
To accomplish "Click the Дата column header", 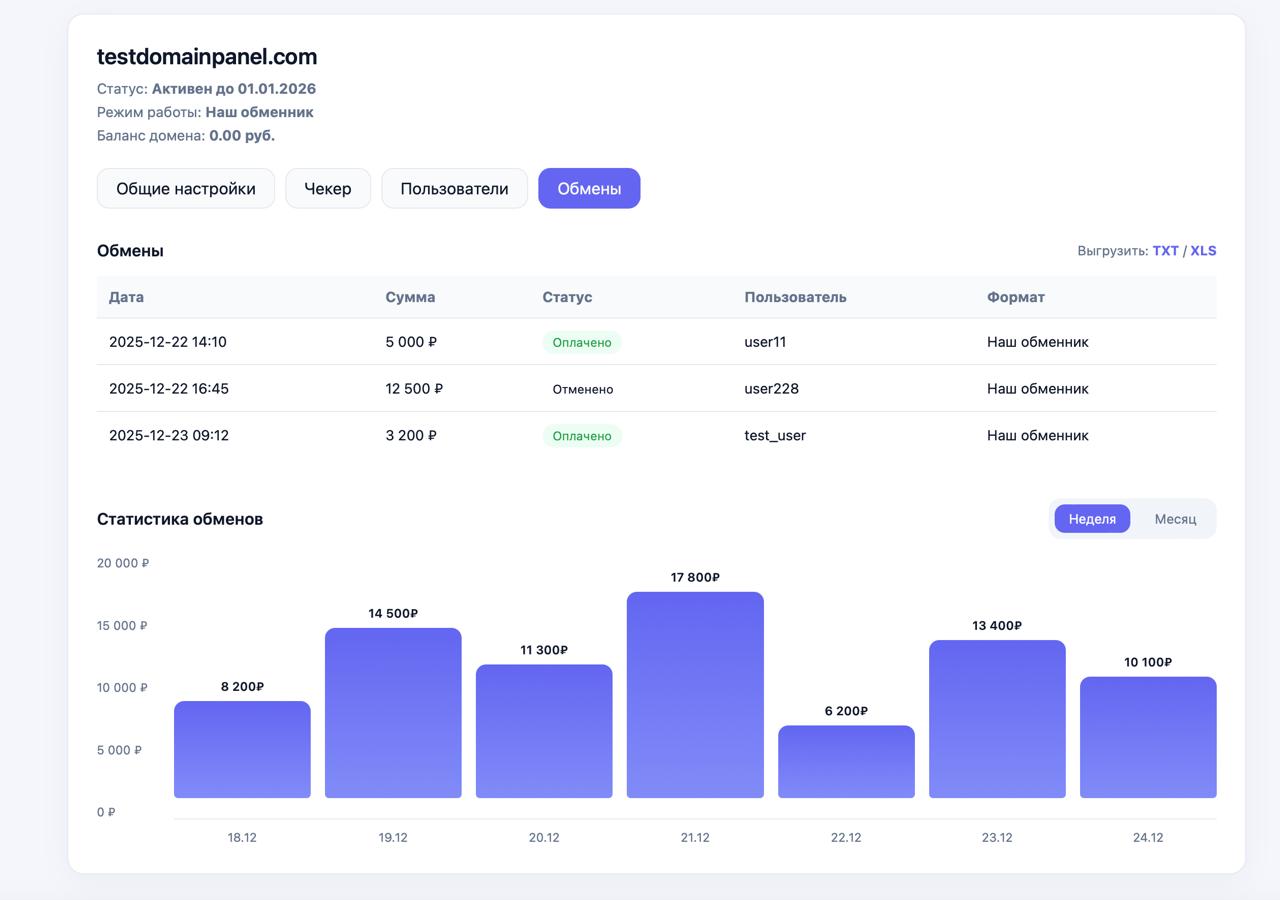I will pyautogui.click(x=126, y=297).
